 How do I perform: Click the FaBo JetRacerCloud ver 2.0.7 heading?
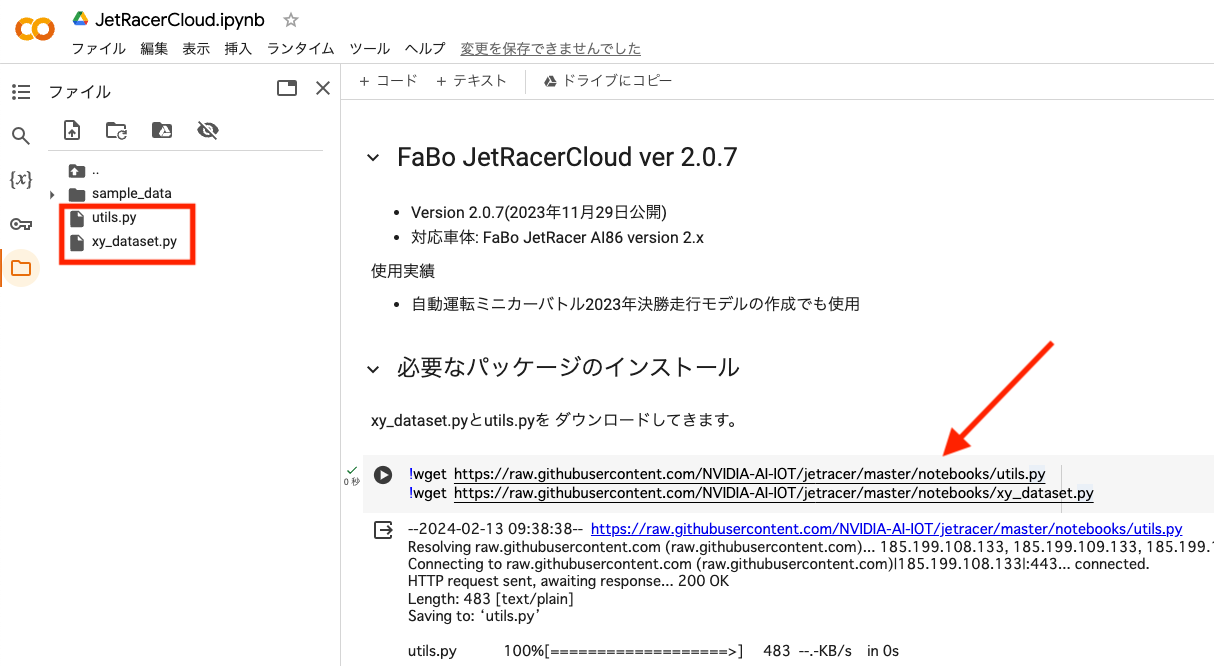click(x=567, y=157)
